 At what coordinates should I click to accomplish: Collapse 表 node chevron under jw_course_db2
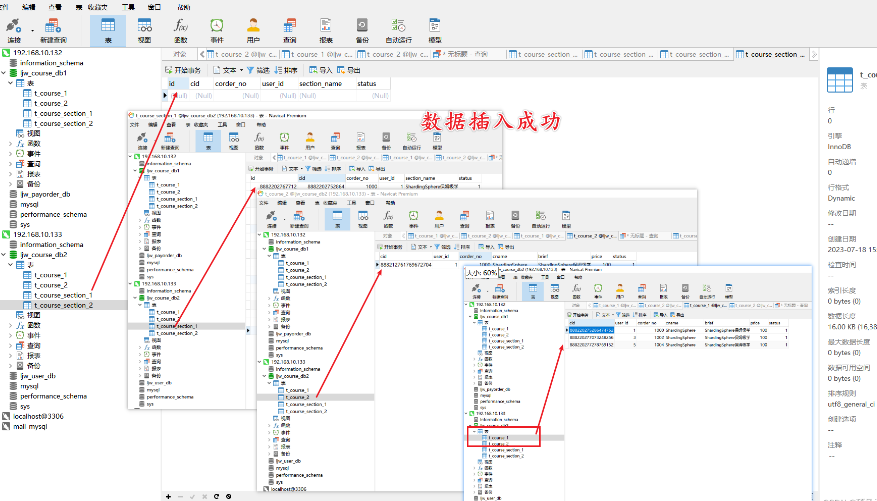11,265
